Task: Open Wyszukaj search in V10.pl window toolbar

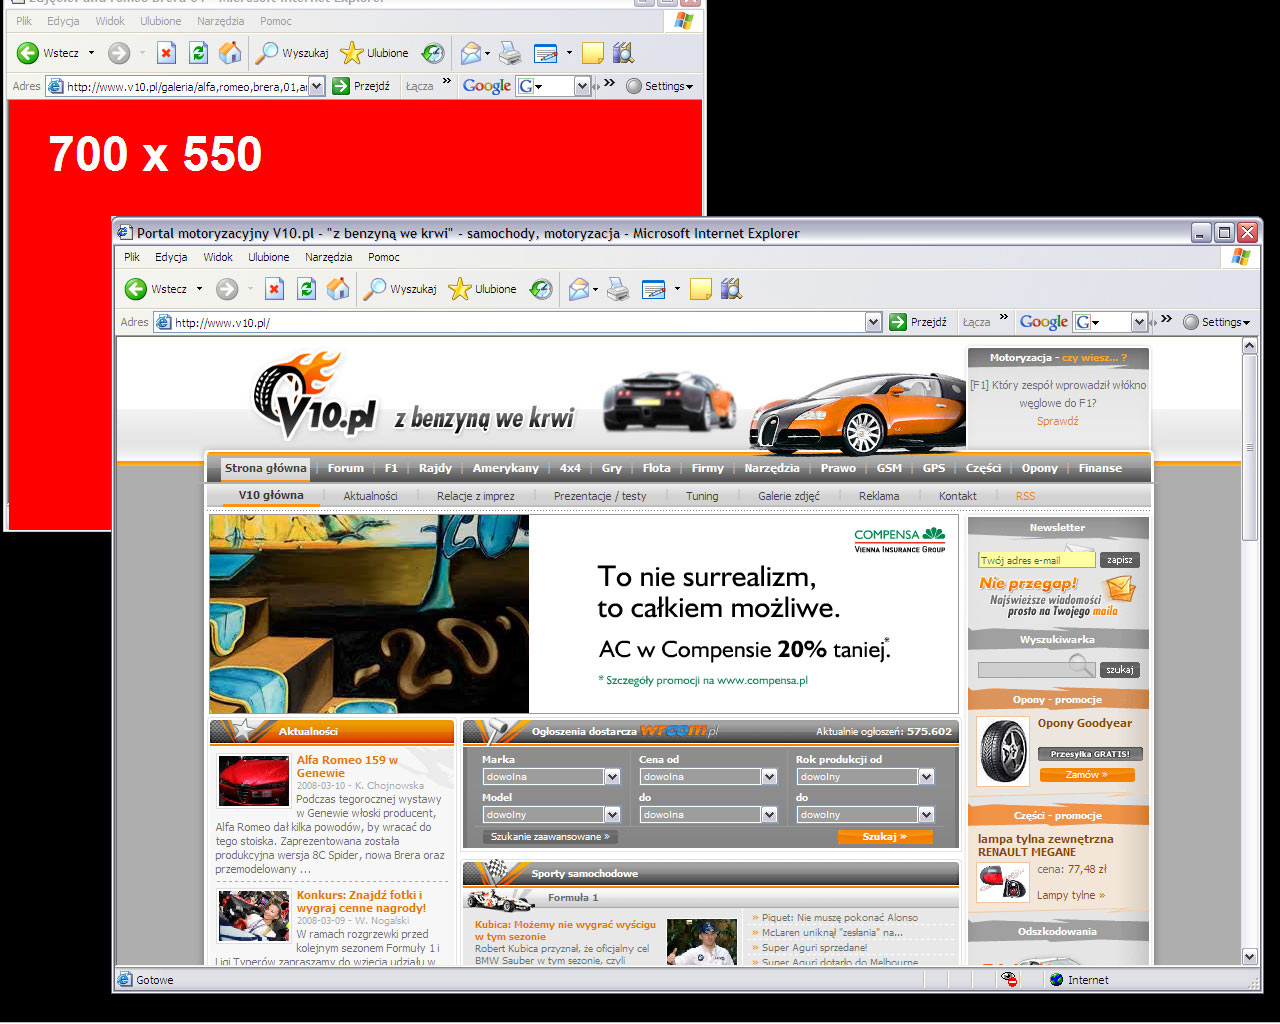Action: (x=400, y=289)
